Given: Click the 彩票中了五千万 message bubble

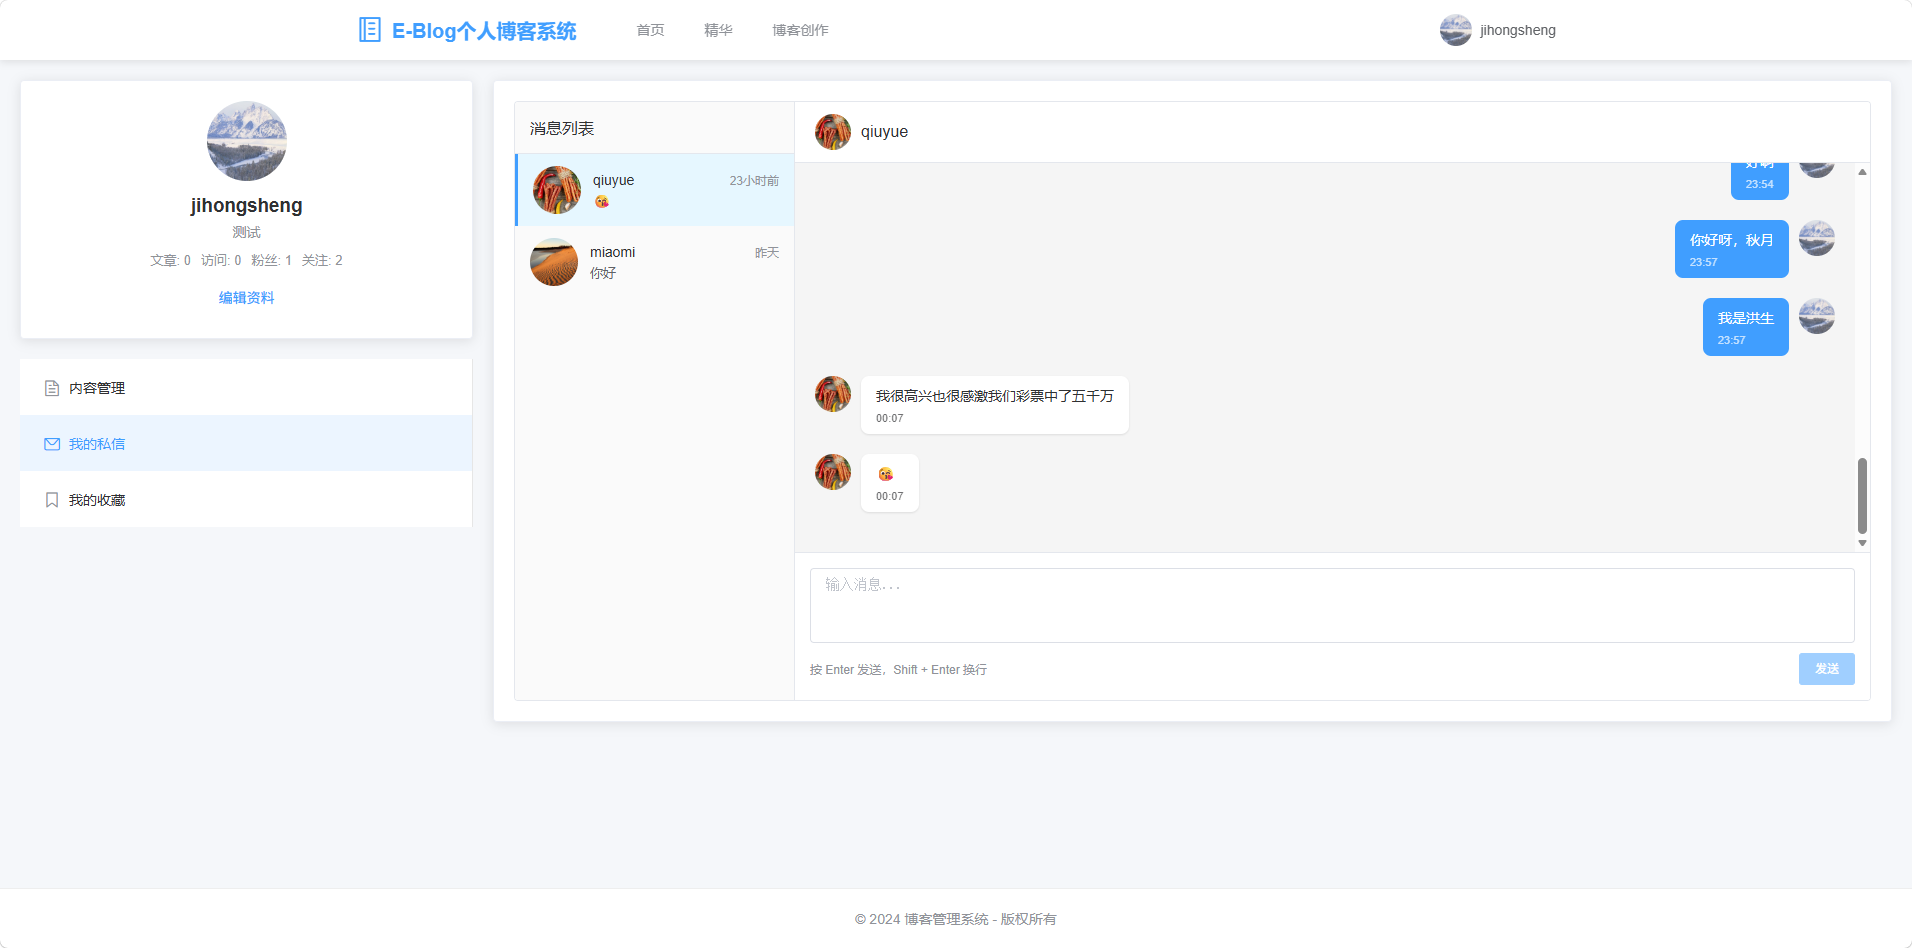Looking at the screenshot, I should click(995, 405).
